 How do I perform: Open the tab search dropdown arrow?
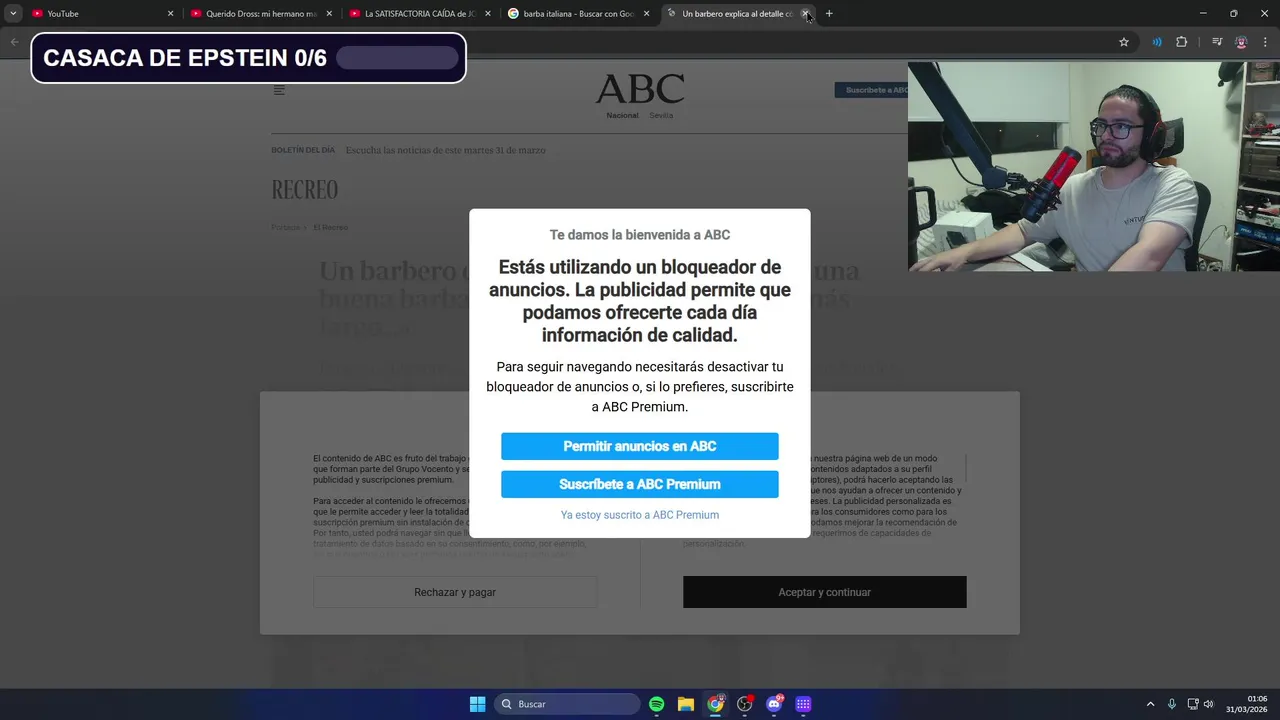13,14
